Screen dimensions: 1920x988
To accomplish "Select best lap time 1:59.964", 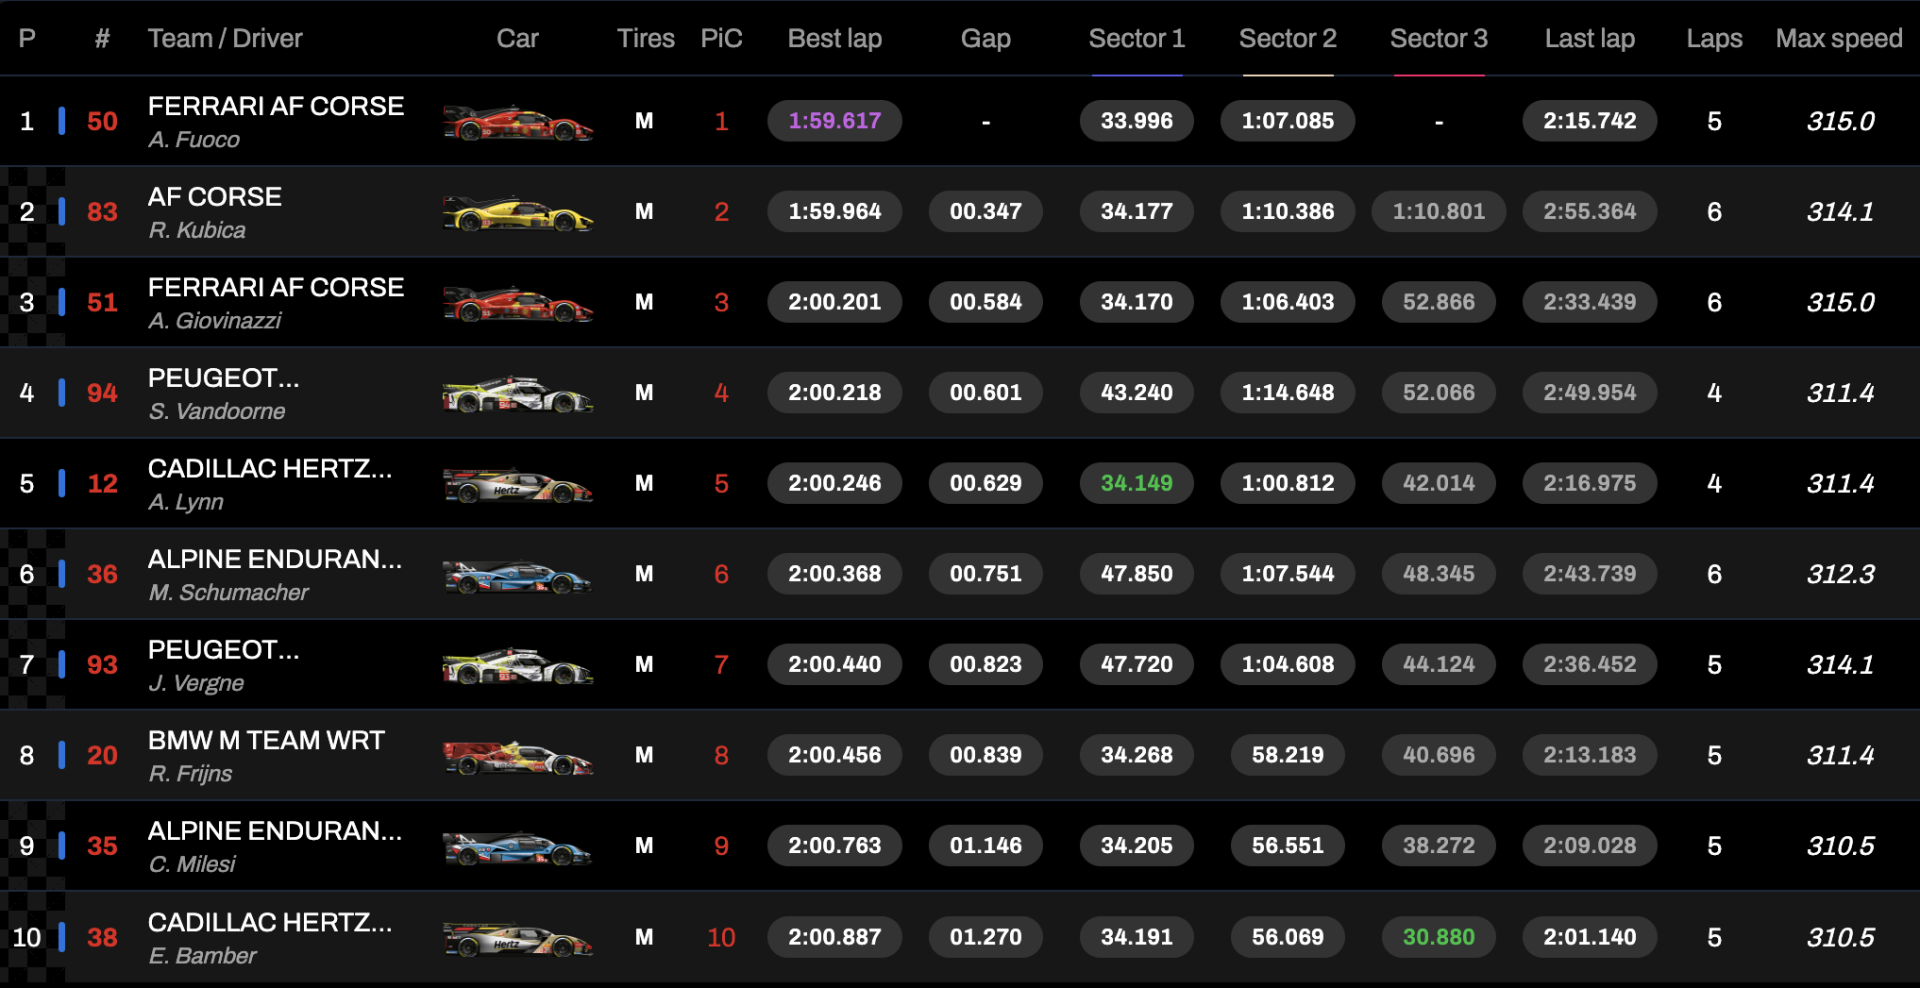I will click(x=835, y=212).
